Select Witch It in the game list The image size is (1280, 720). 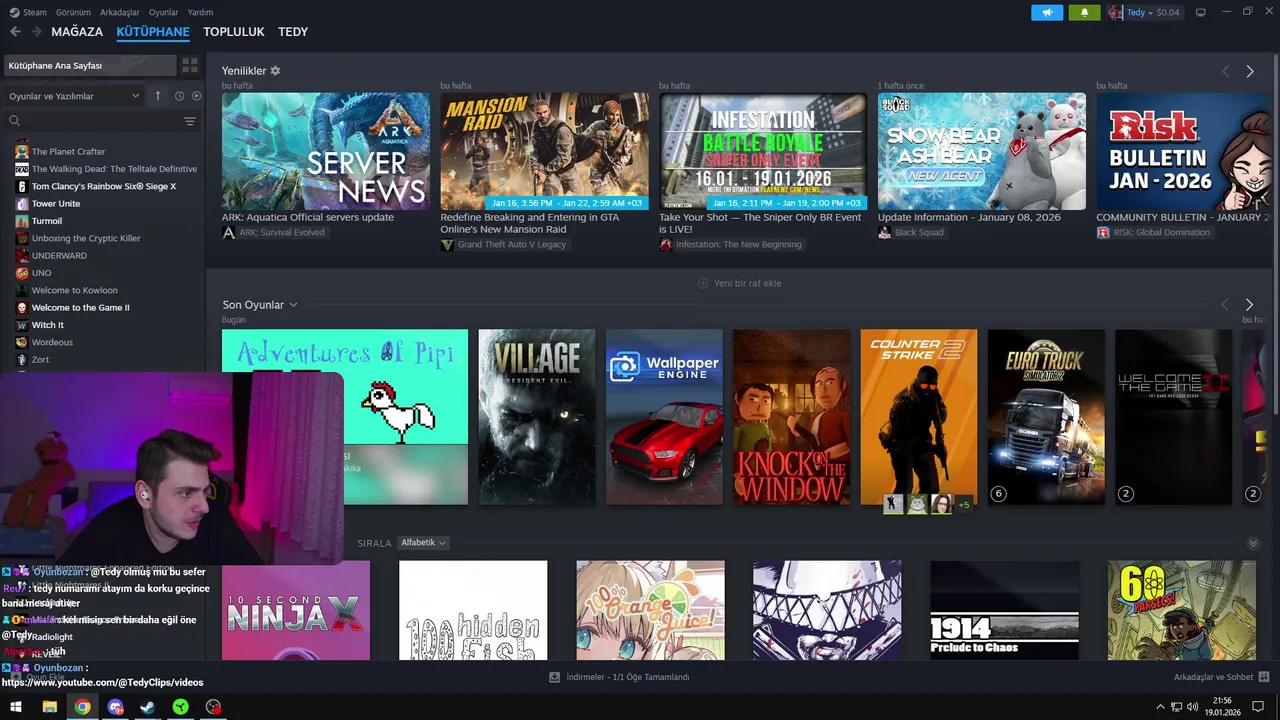point(47,325)
